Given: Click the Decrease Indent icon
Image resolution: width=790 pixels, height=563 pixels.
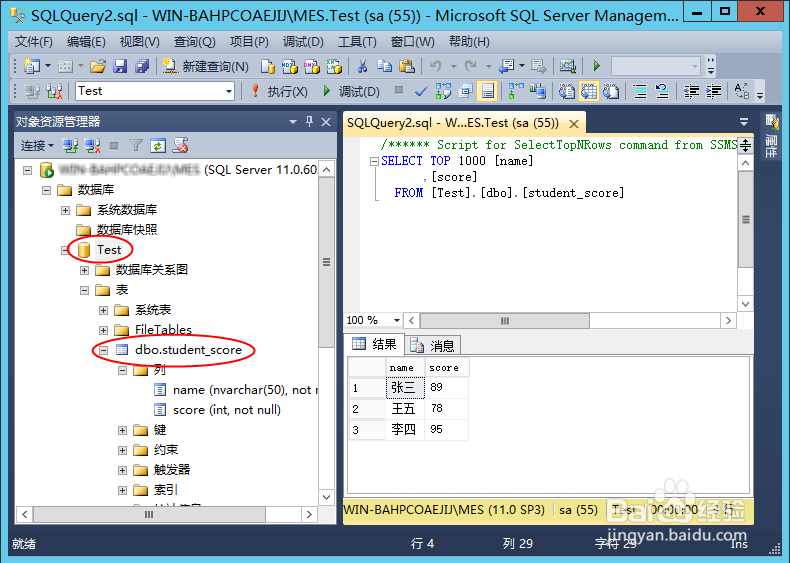Looking at the screenshot, I should (691, 91).
